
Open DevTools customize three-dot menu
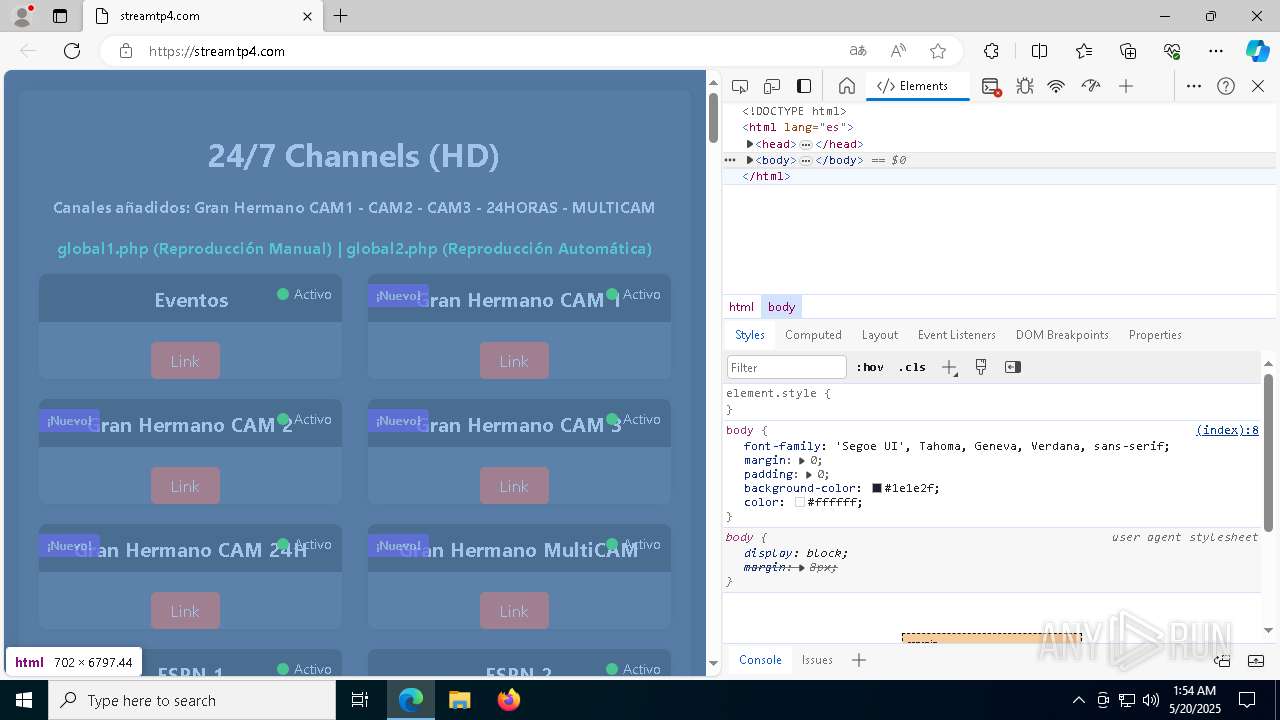click(x=1194, y=86)
